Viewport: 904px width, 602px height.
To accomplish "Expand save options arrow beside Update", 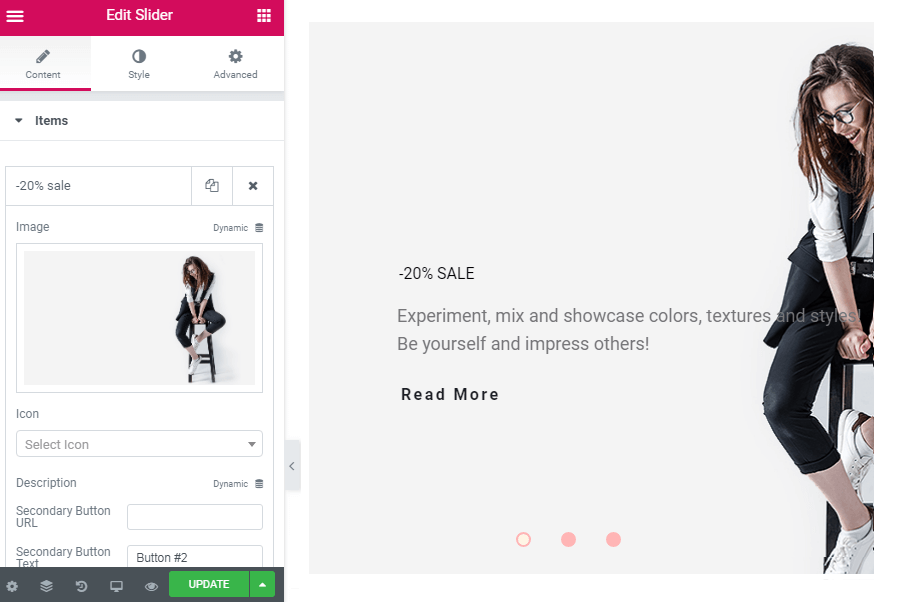I will [262, 584].
